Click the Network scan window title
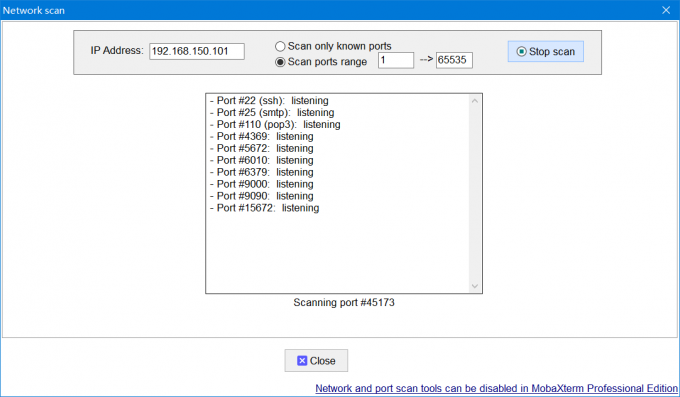The image size is (680, 397). tap(34, 10)
